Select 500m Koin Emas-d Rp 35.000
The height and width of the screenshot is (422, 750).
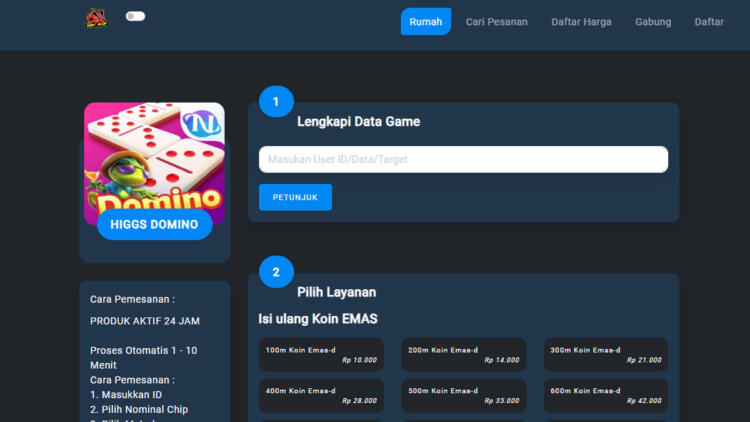click(x=463, y=395)
